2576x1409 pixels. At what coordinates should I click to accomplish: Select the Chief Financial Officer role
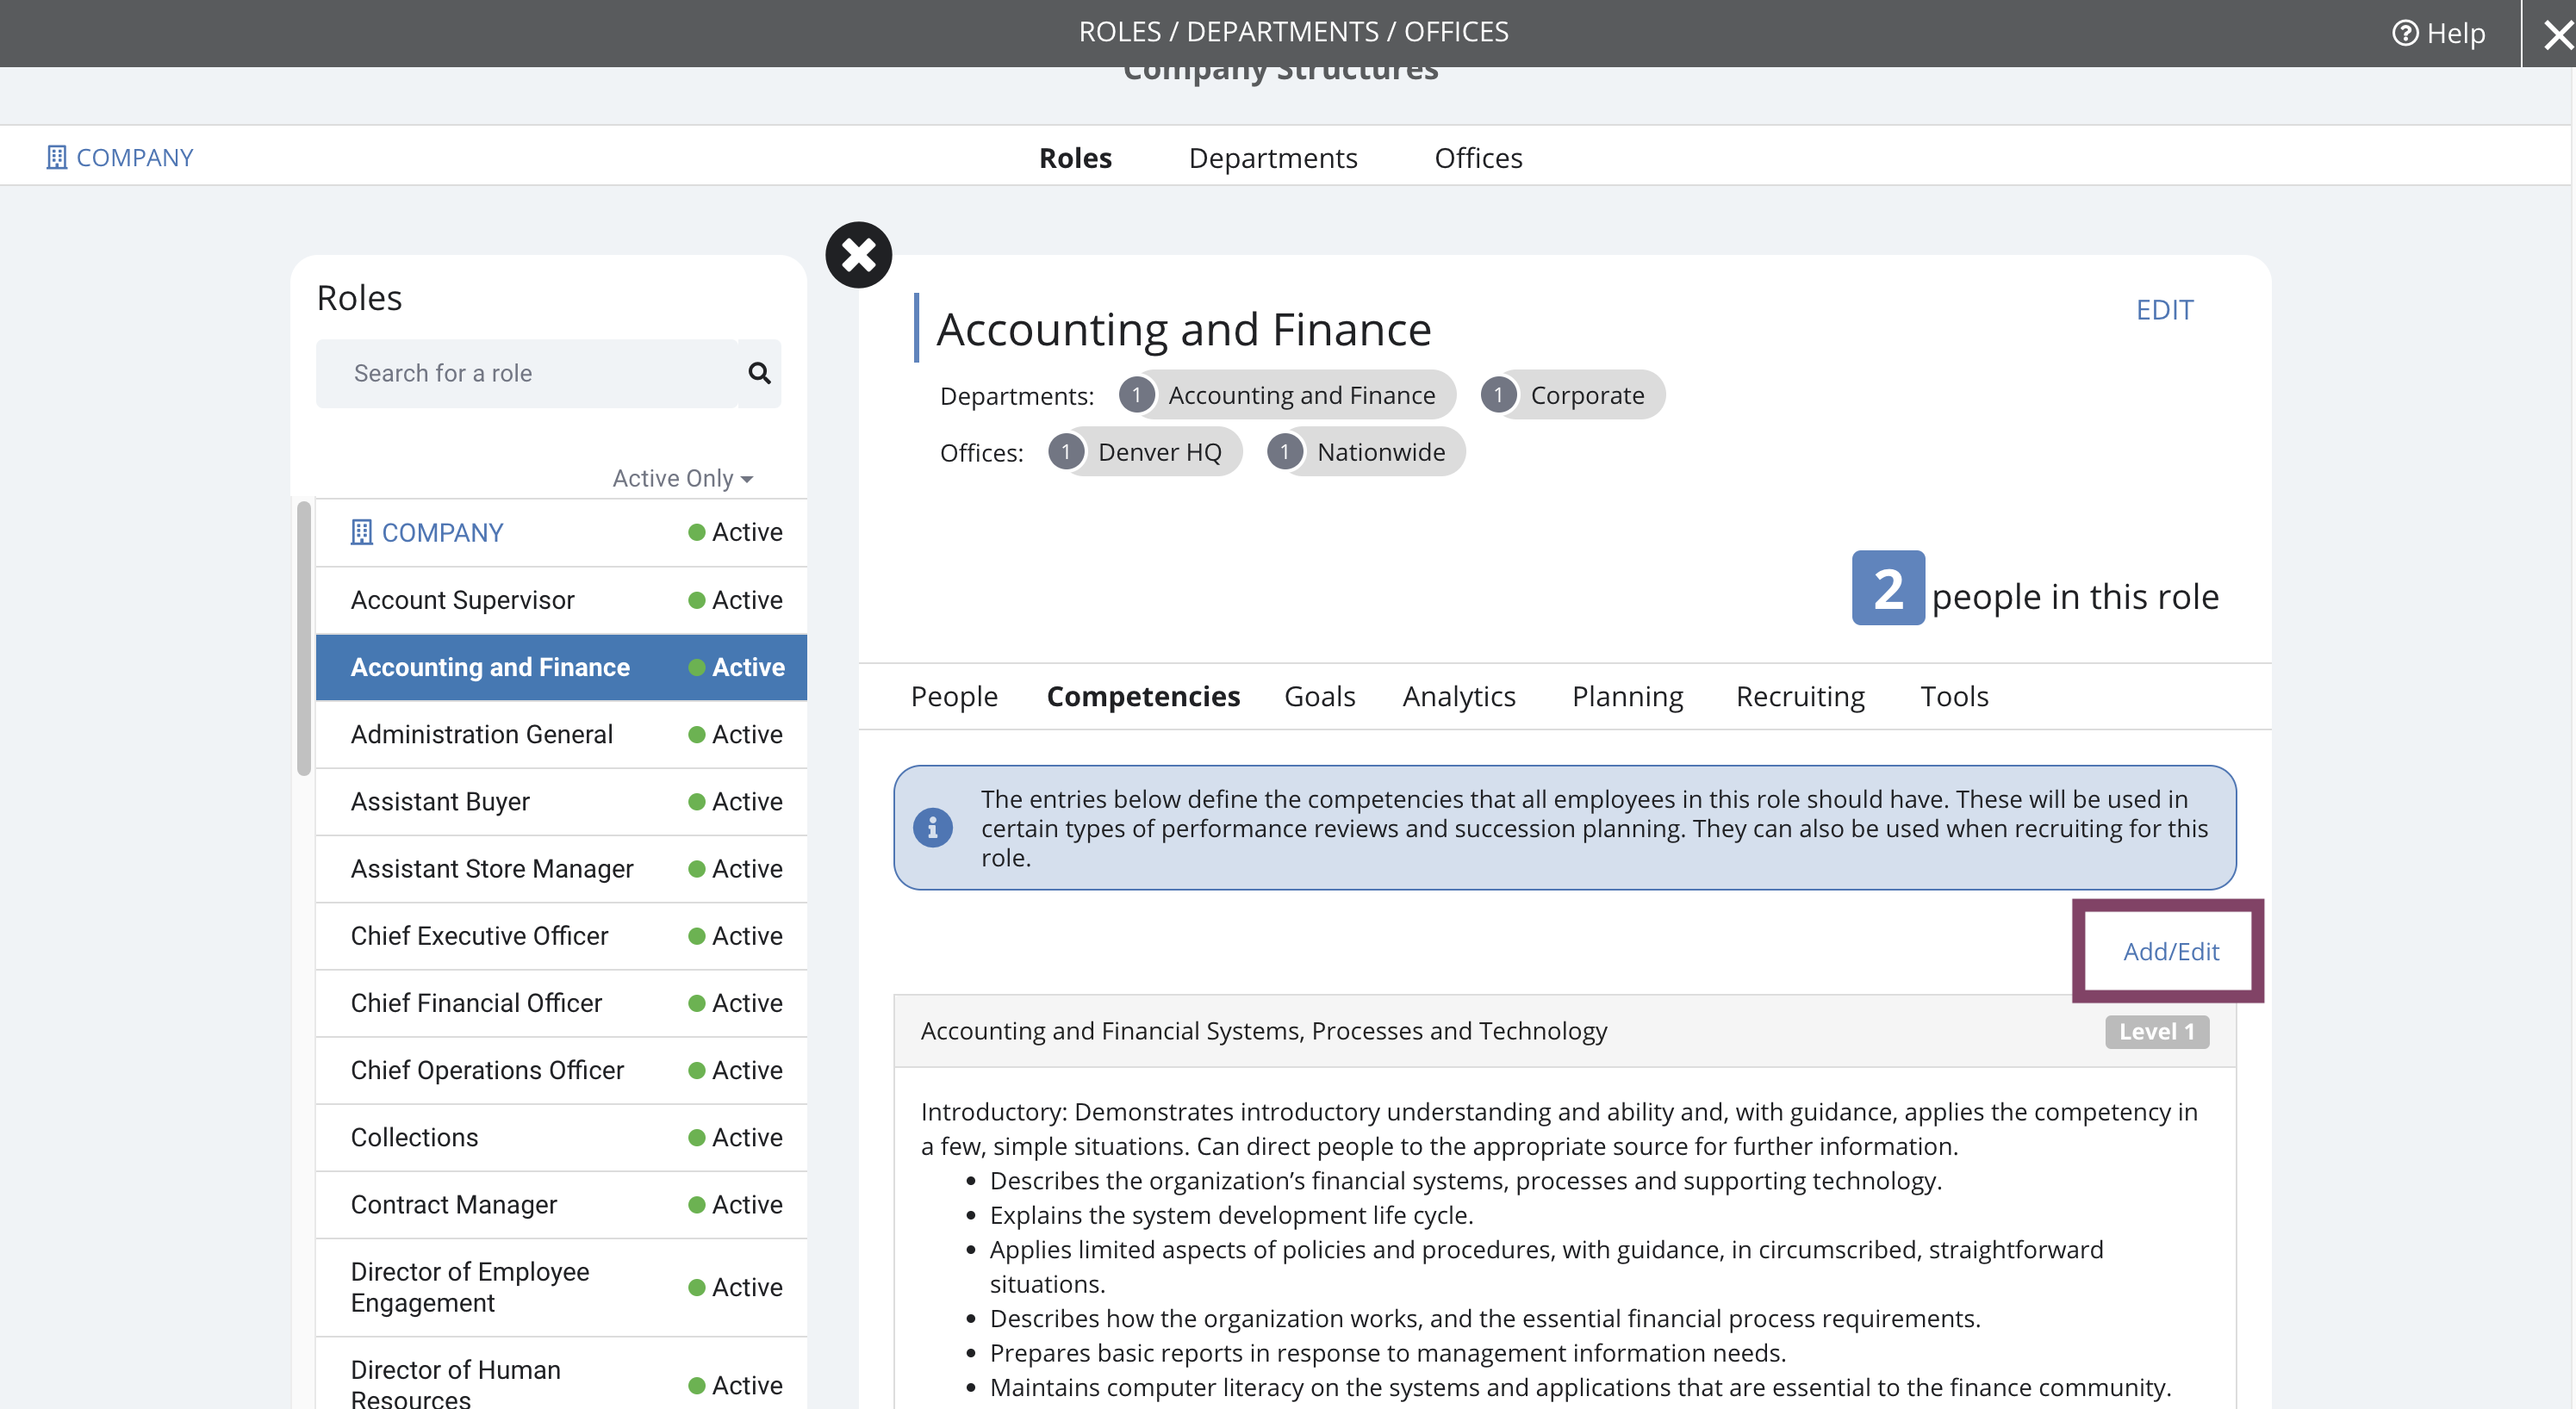tap(562, 1003)
